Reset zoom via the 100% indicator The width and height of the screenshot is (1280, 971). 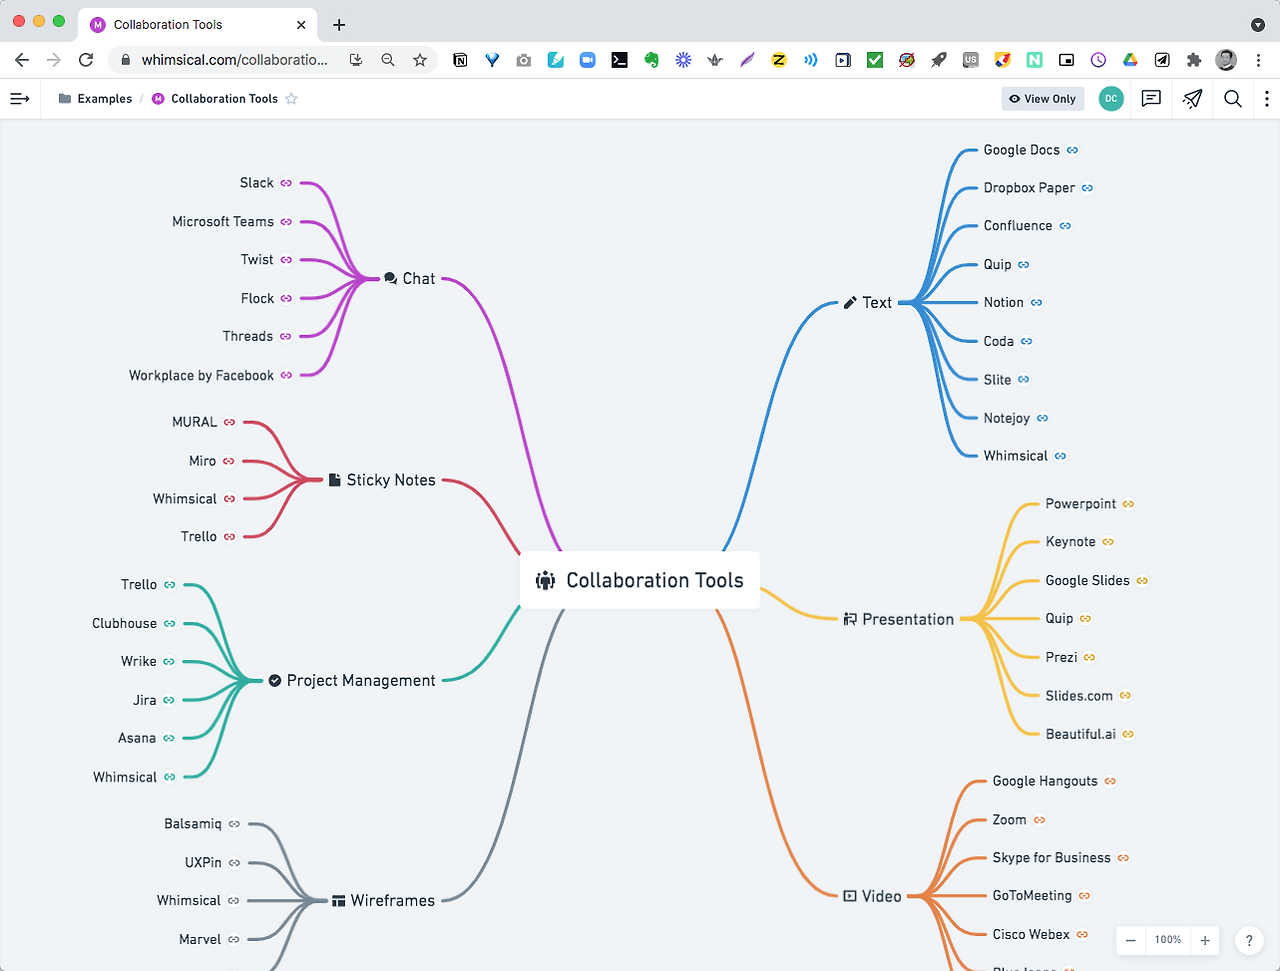(1168, 940)
